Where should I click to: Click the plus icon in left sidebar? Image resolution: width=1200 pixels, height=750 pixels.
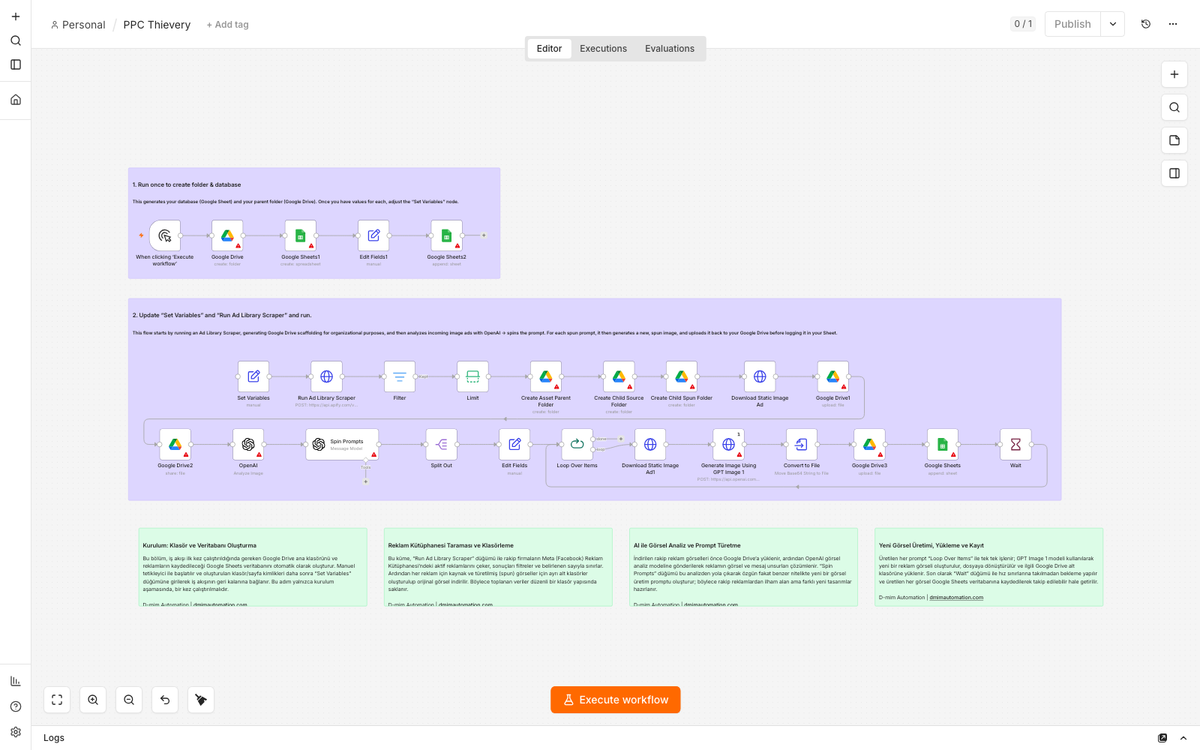[x=15, y=17]
